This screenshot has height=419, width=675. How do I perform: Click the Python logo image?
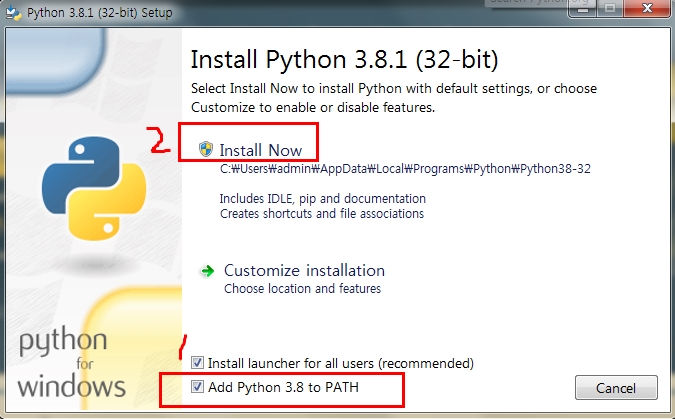(x=94, y=189)
